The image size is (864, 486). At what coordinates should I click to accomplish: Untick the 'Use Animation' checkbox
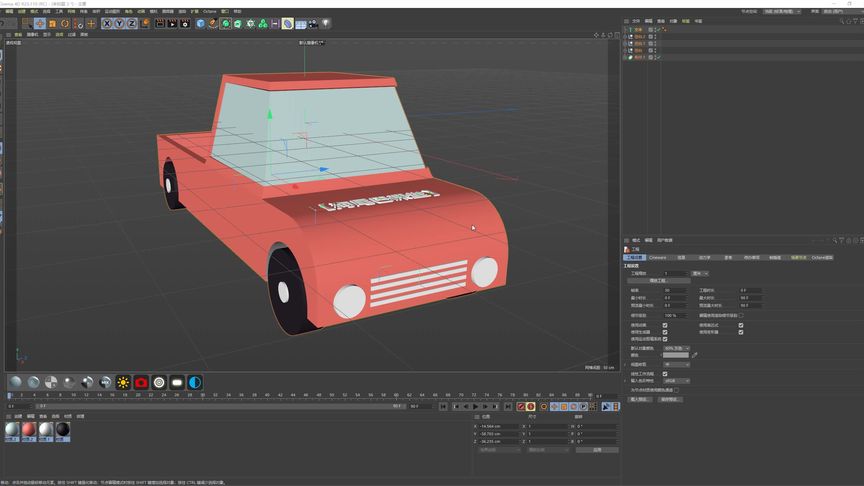click(665, 325)
